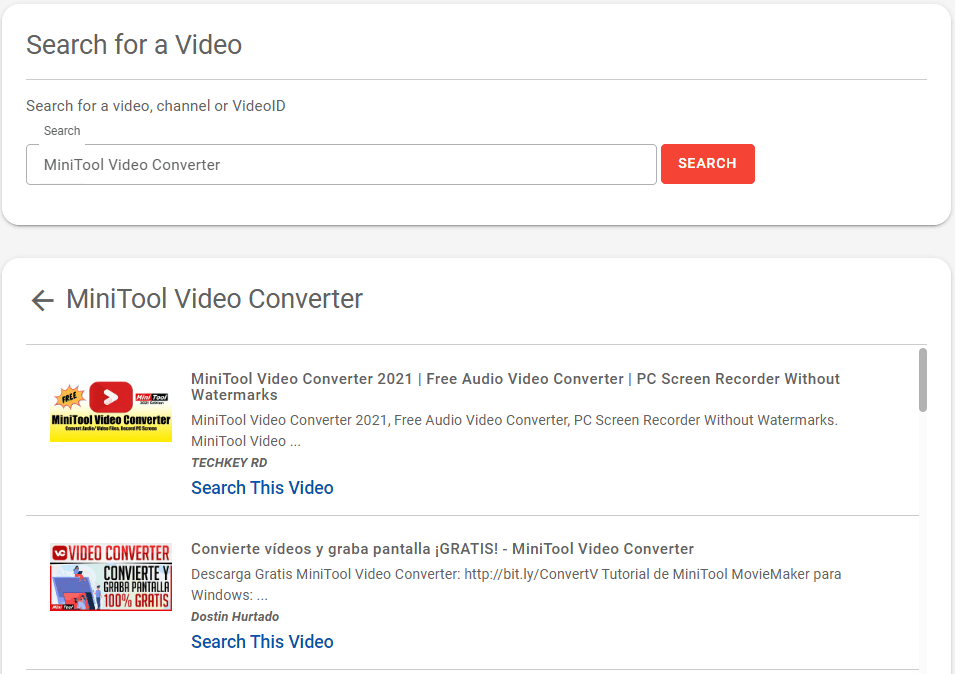The height and width of the screenshot is (674, 955).
Task: Click the red SEARCH button
Action: [708, 164]
